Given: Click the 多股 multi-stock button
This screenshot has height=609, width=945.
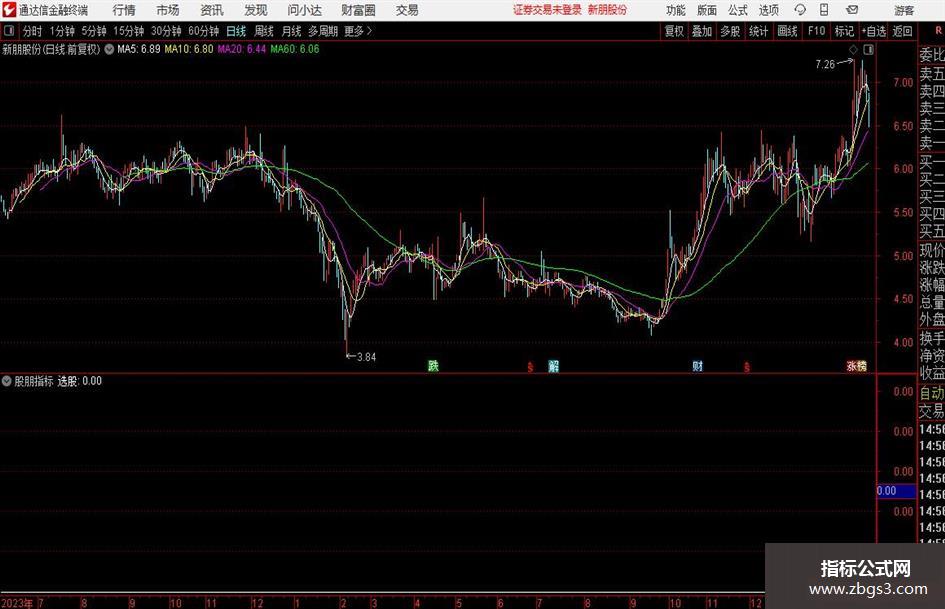Looking at the screenshot, I should tap(730, 31).
